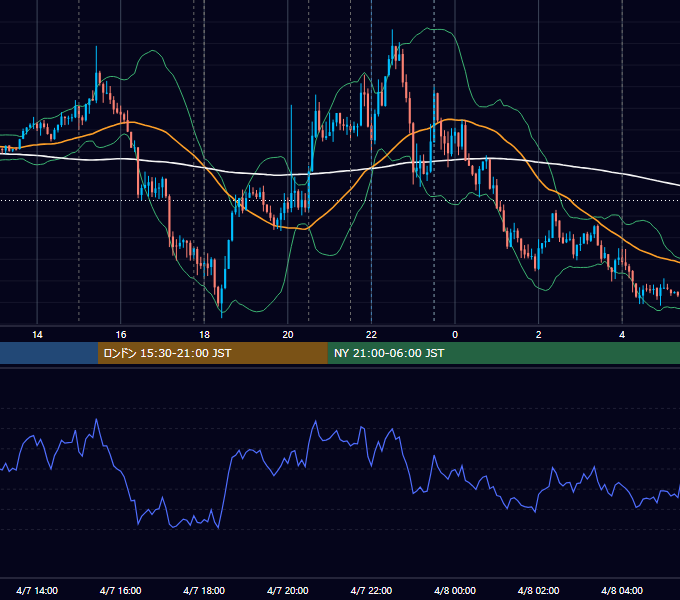The height and width of the screenshot is (600, 680).
Task: Click the 2 hour label on chart axis
Action: [x=539, y=335]
